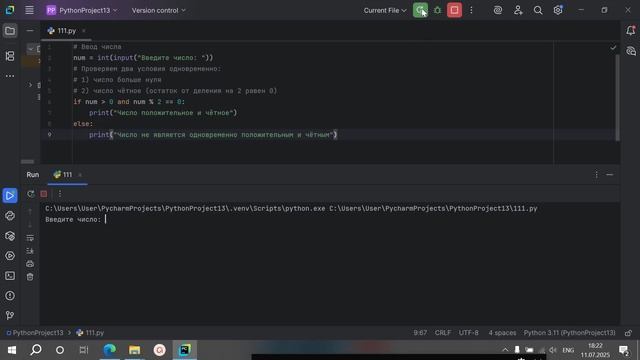Launch Microsoft Edge from the taskbar
The image size is (640, 360).
coord(109,350)
